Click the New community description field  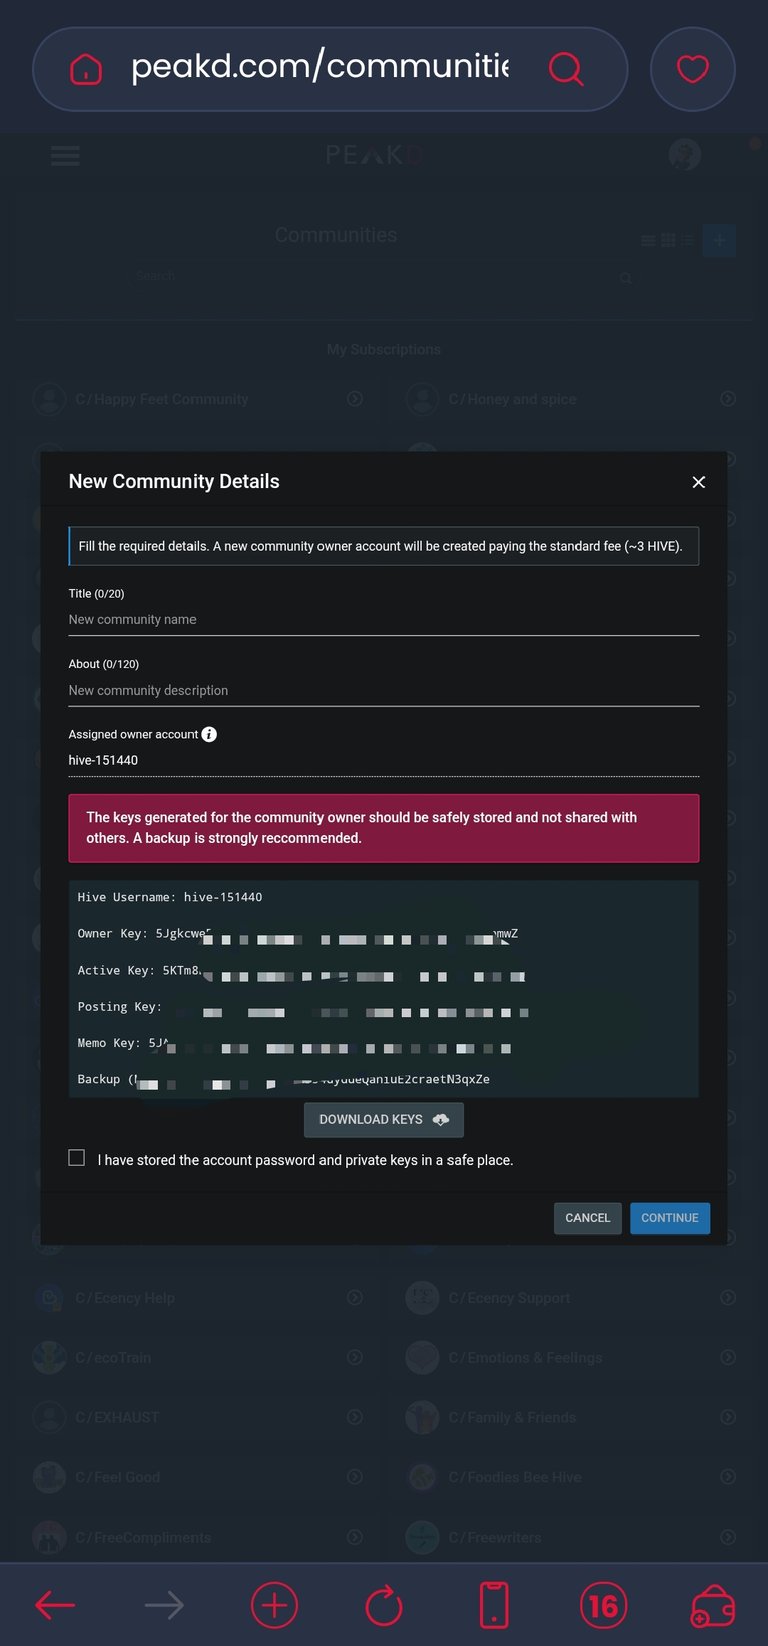[384, 691]
